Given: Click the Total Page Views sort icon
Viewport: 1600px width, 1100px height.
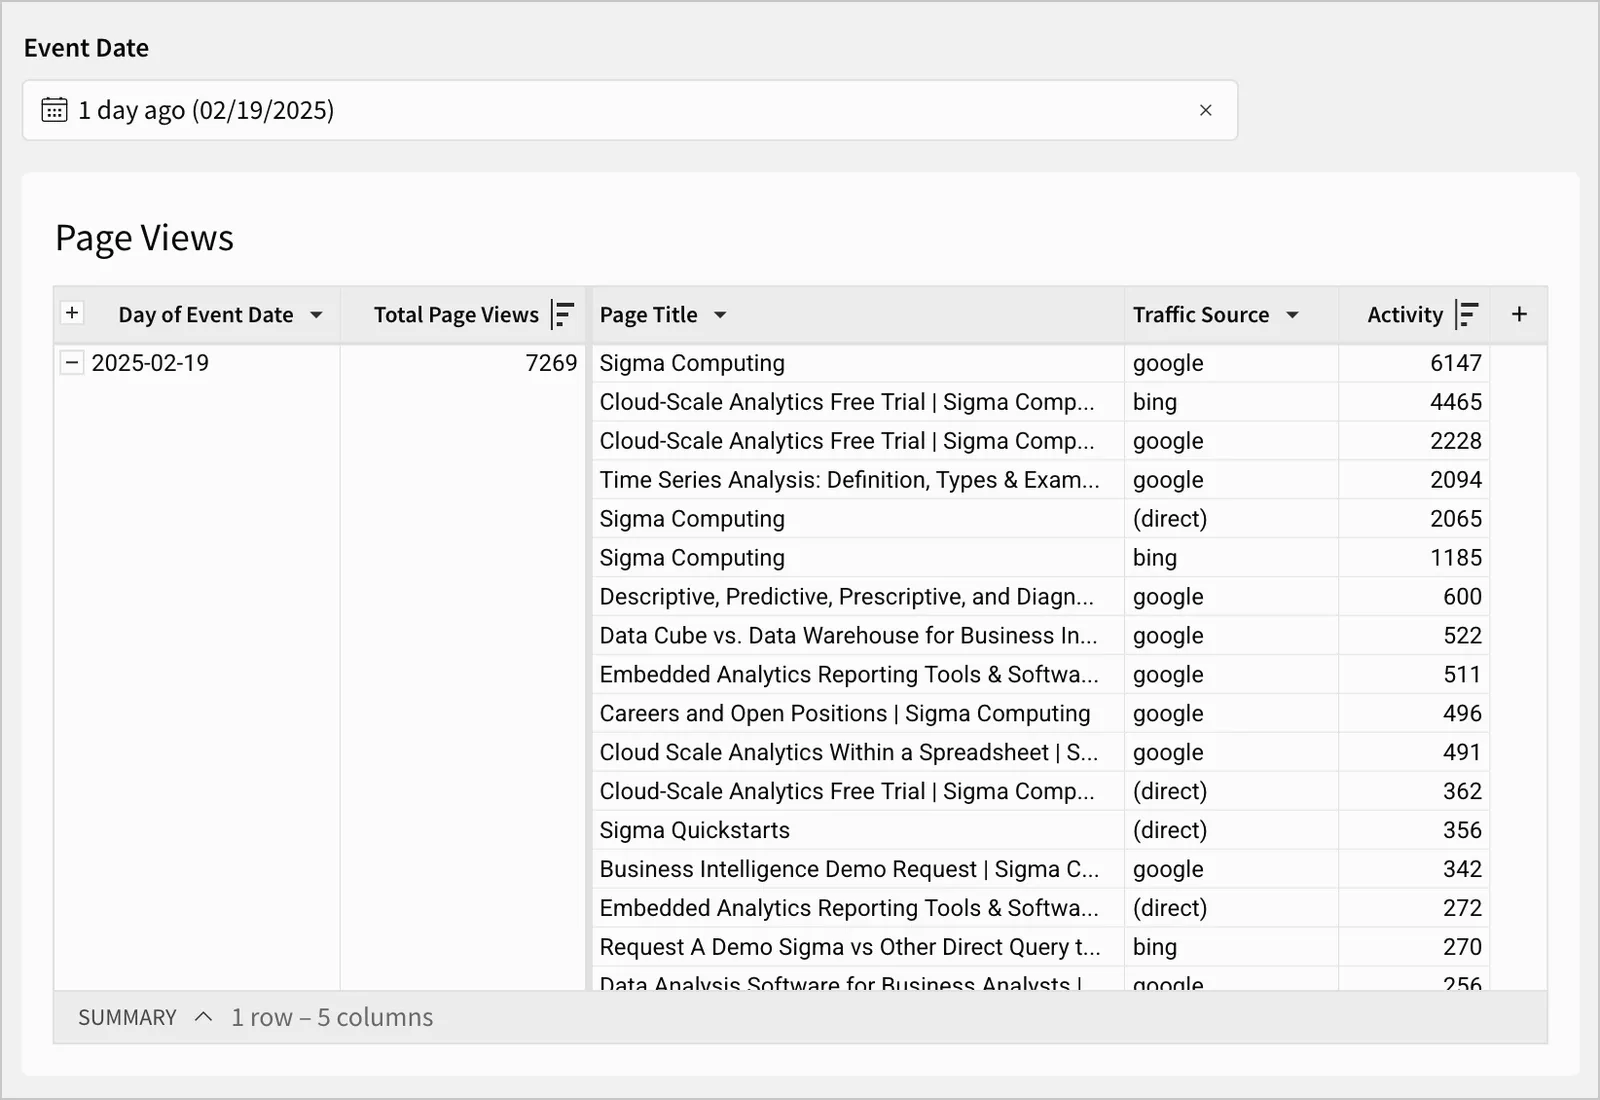Looking at the screenshot, I should pos(563,315).
